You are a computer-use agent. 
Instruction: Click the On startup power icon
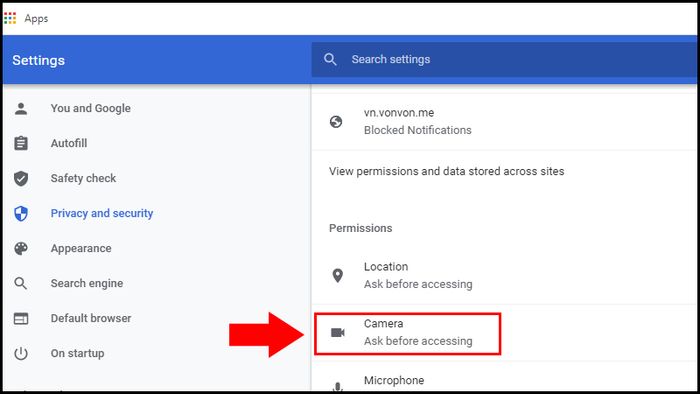pyautogui.click(x=21, y=353)
